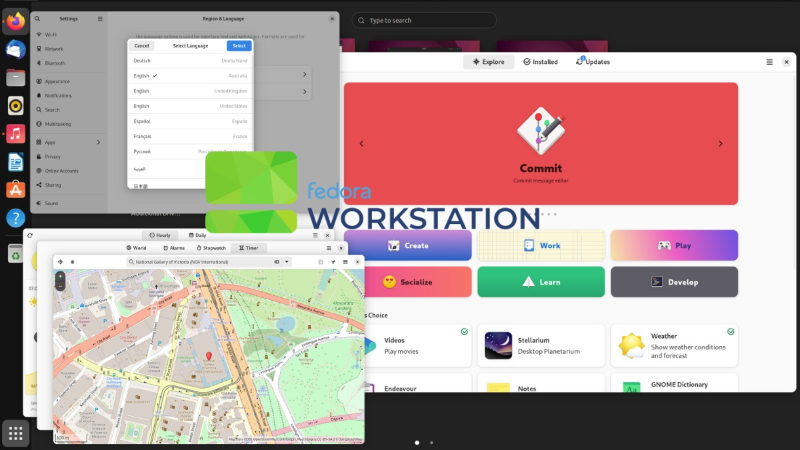Select Español España language
Screen dimensions: 800x450
(x=190, y=121)
